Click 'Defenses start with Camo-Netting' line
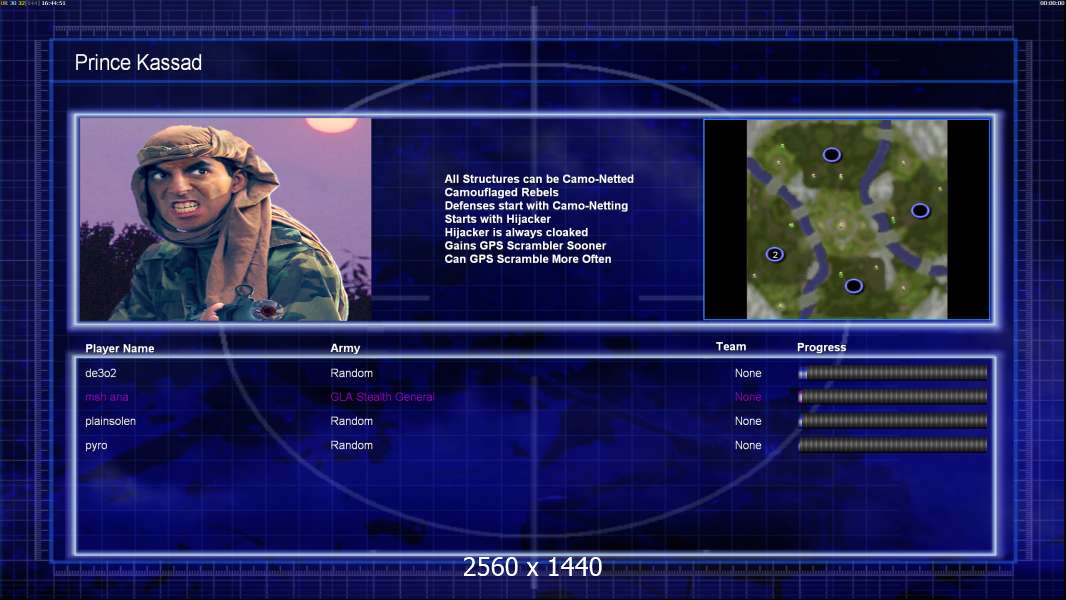The image size is (1066, 600). pos(536,205)
